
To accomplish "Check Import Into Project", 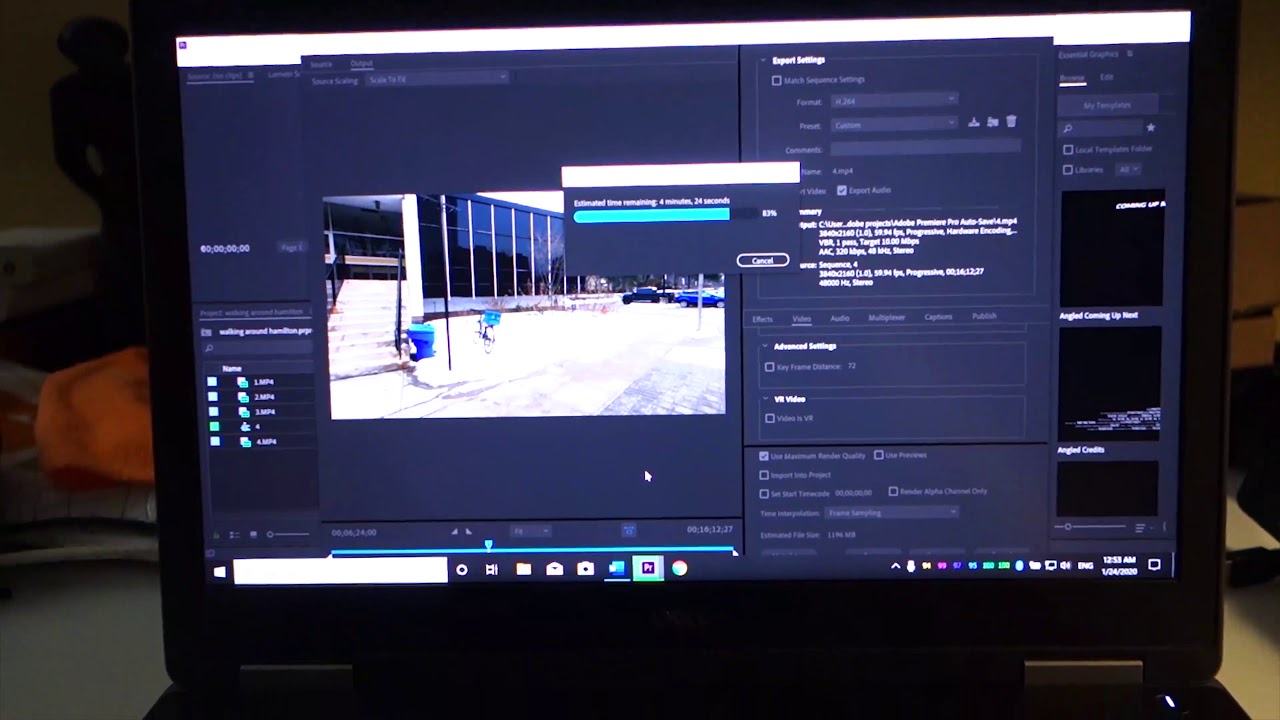I will point(764,475).
